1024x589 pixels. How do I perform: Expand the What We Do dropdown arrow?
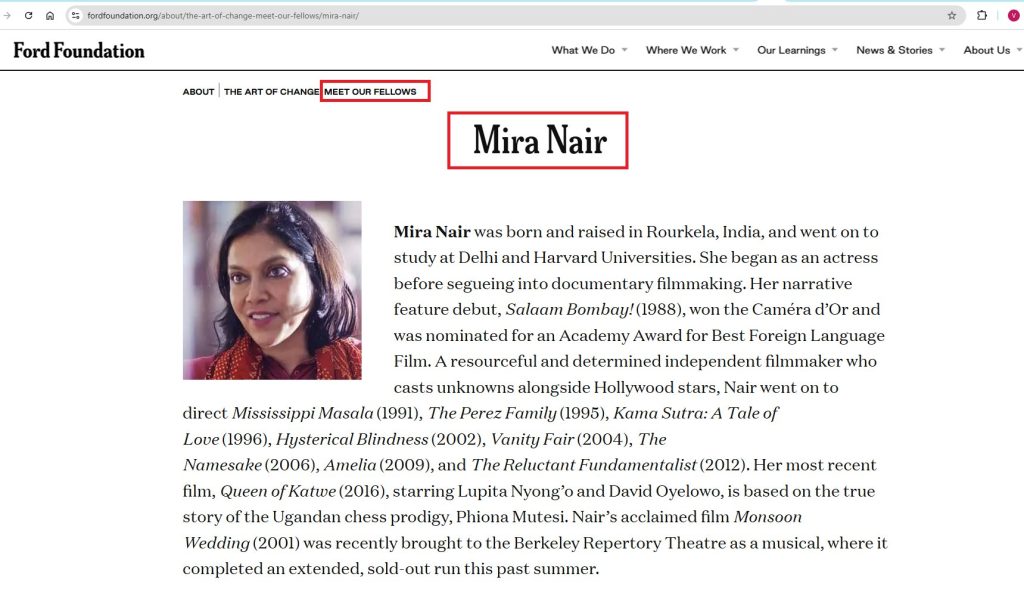624,50
